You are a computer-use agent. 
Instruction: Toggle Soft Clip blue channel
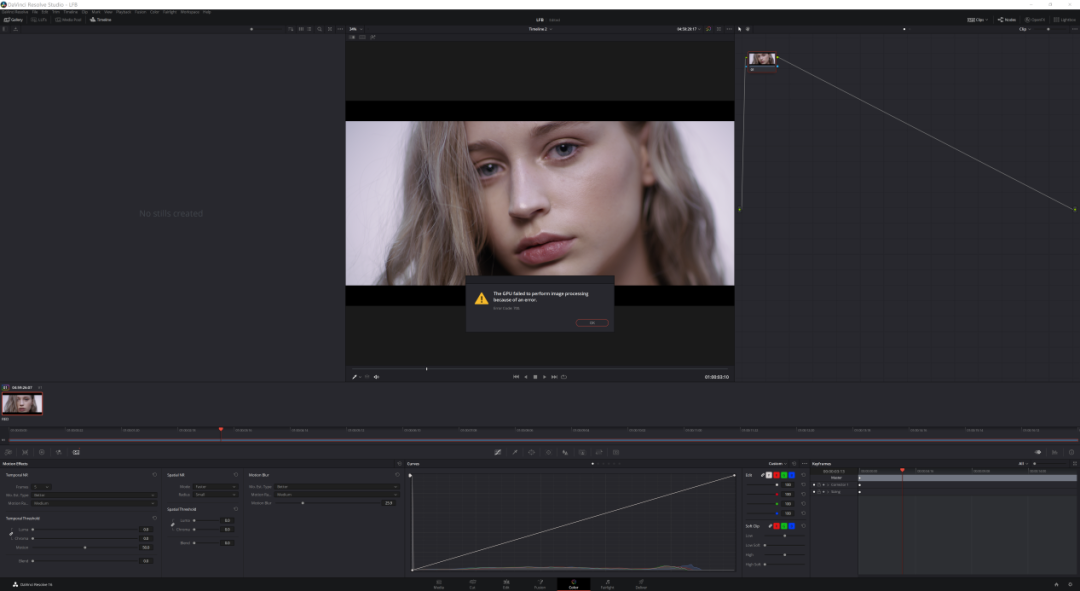tap(791, 526)
